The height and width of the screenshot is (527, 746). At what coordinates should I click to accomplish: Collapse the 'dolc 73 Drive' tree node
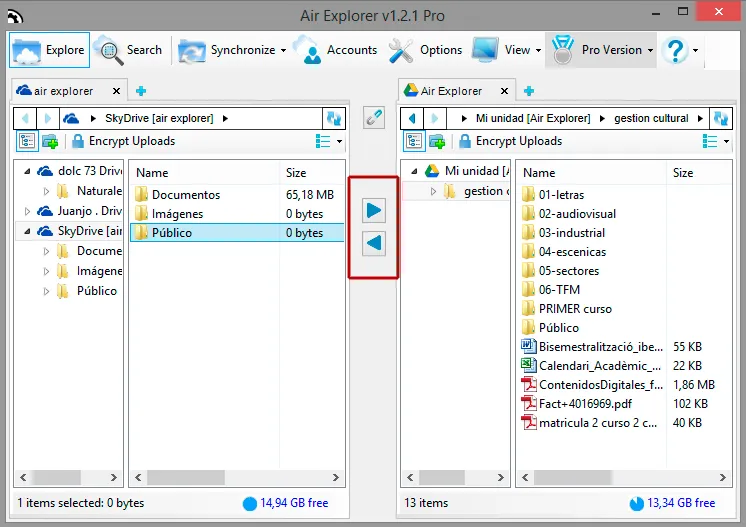tap(28, 171)
